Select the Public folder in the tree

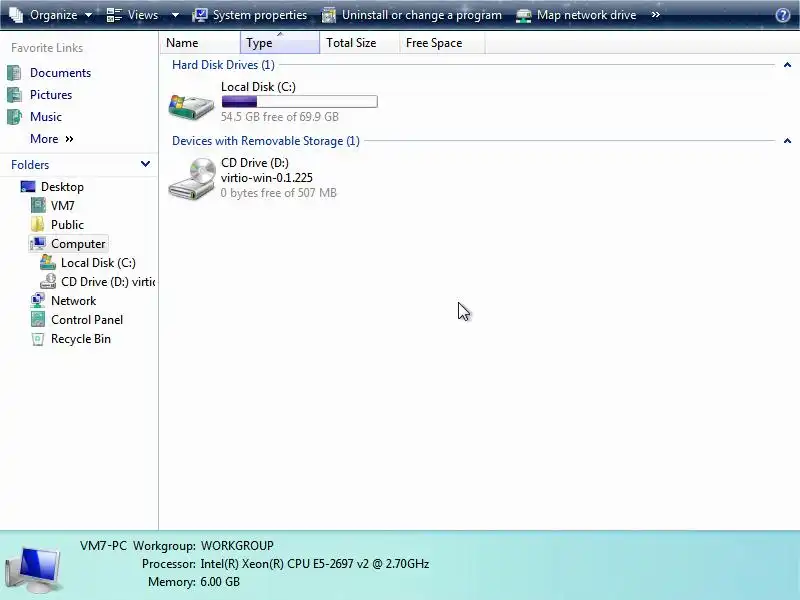tap(67, 225)
